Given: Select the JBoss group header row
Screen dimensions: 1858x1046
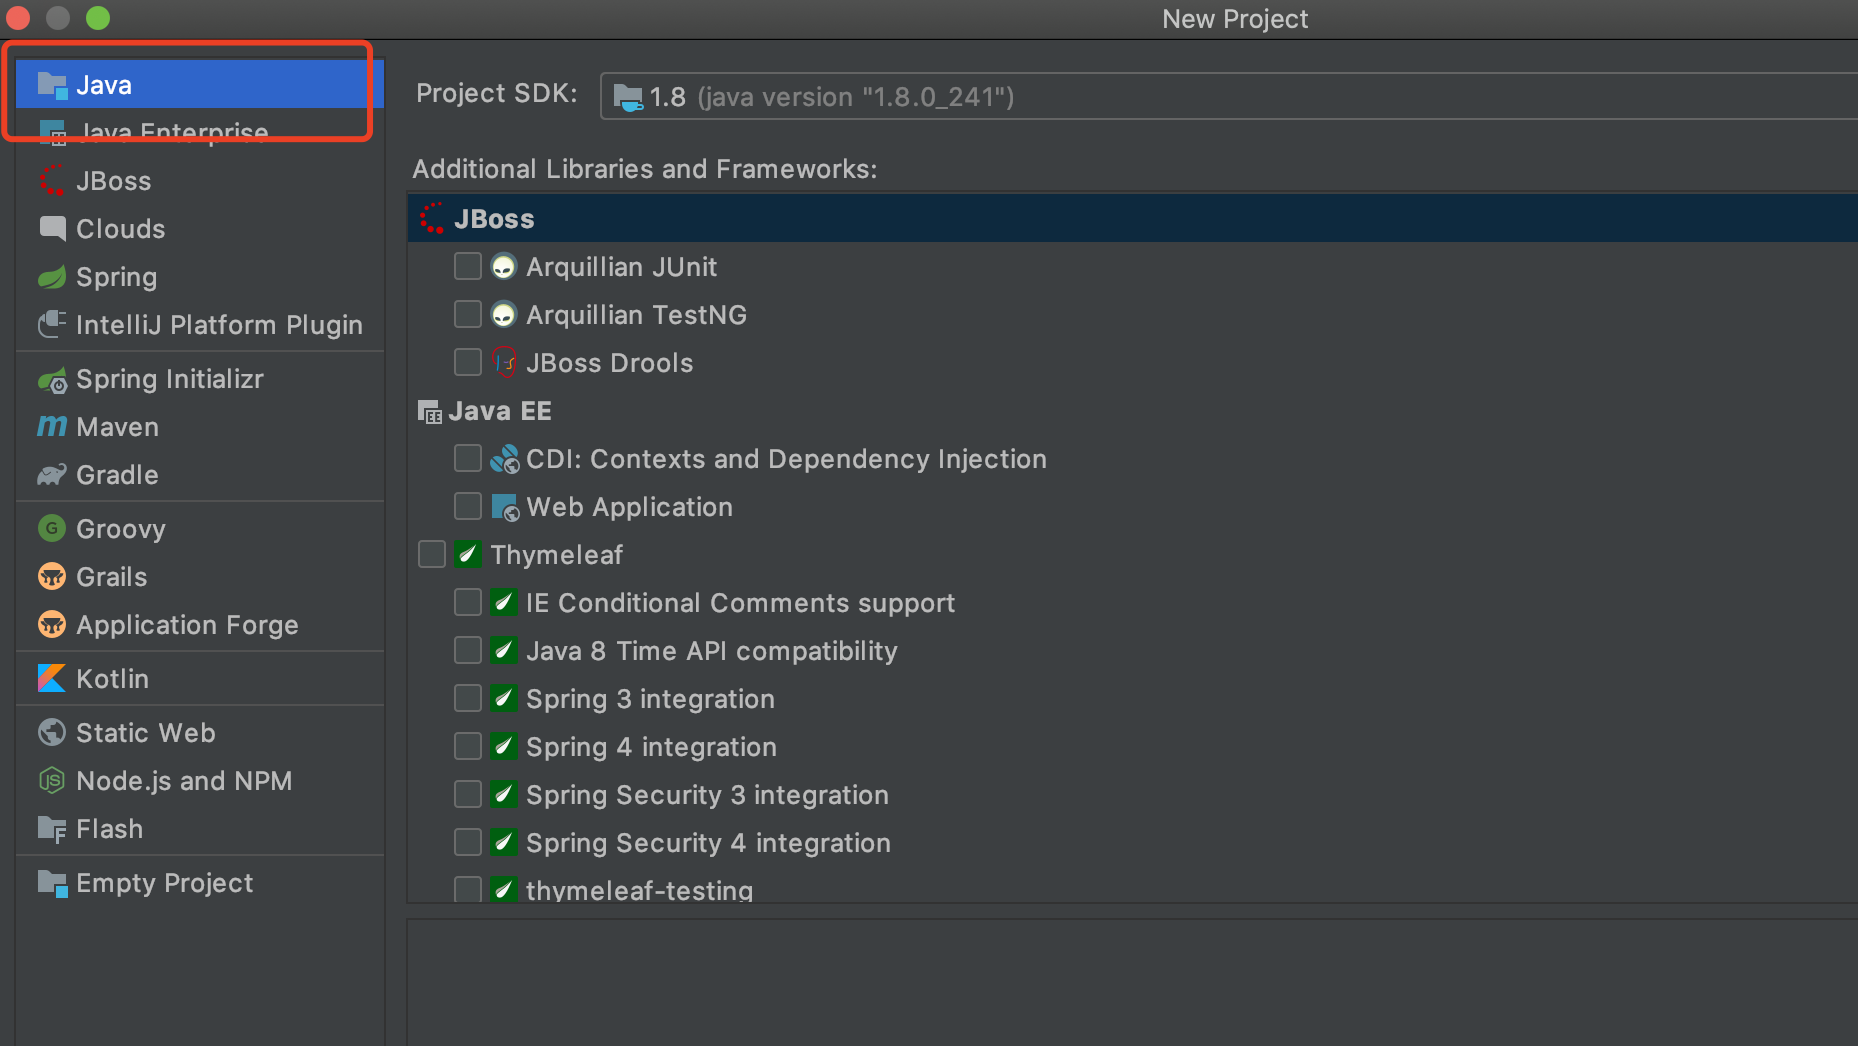Looking at the screenshot, I should coord(1133,219).
